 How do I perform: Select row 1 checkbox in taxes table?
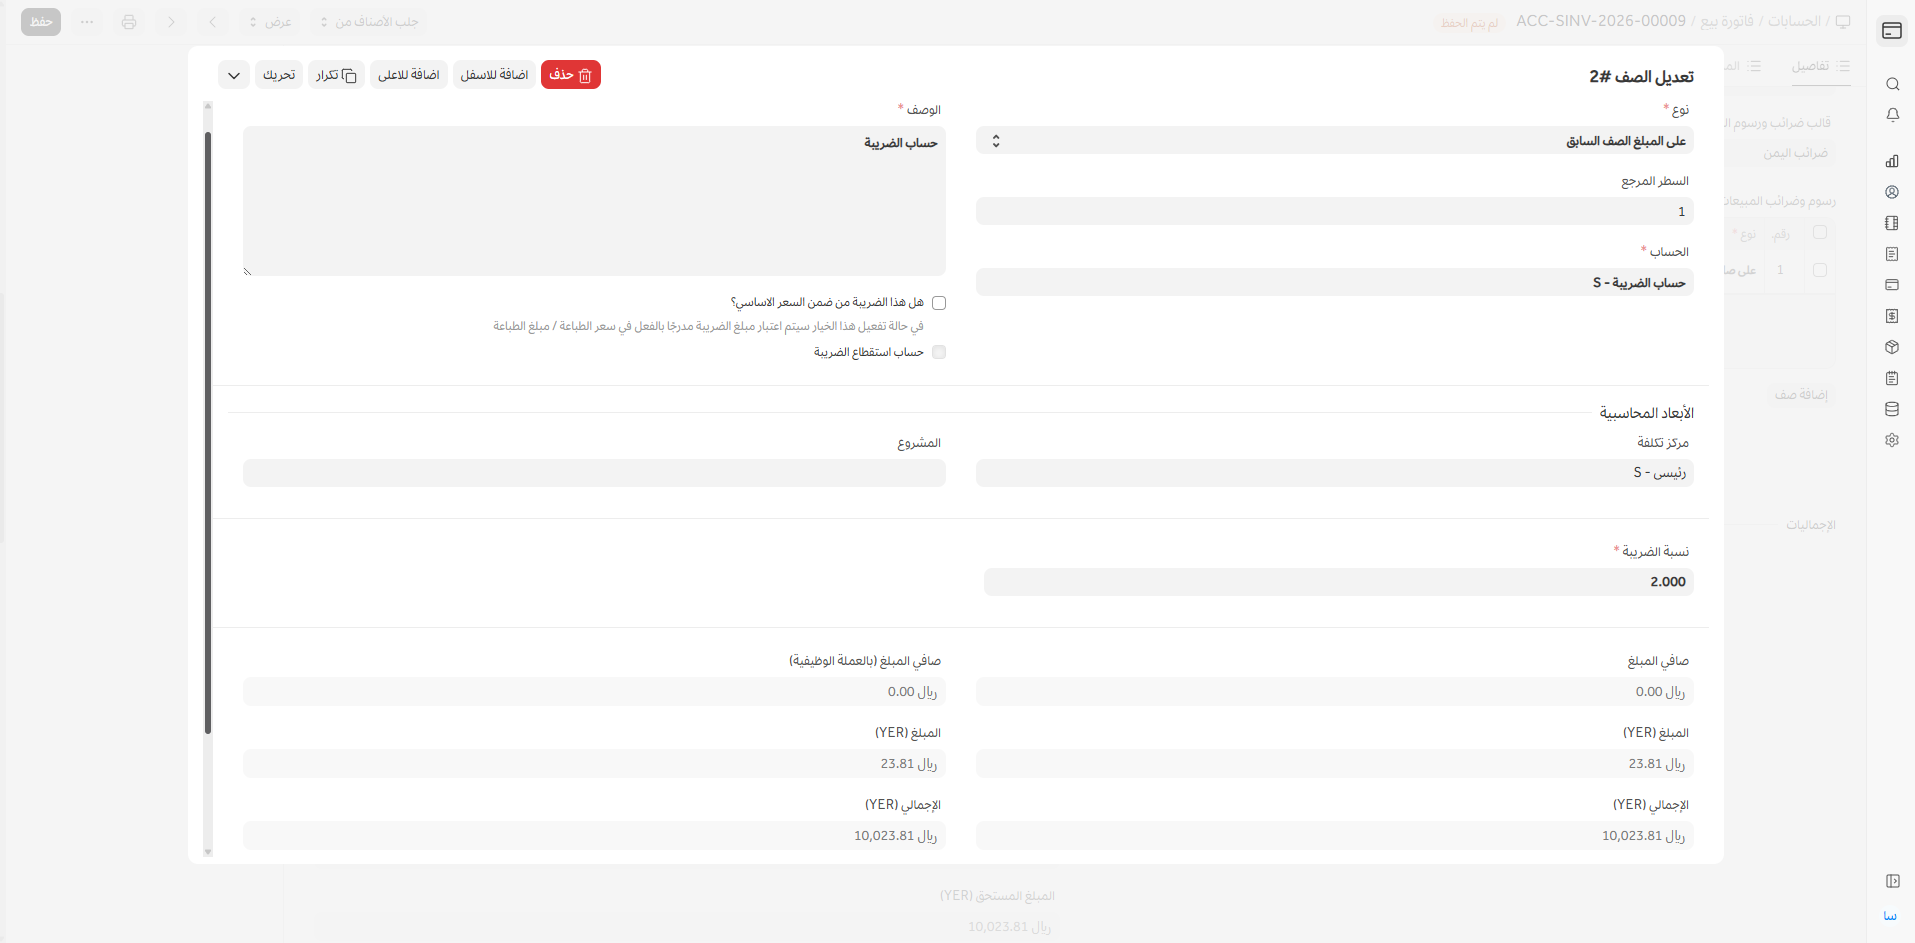pyautogui.click(x=1820, y=270)
